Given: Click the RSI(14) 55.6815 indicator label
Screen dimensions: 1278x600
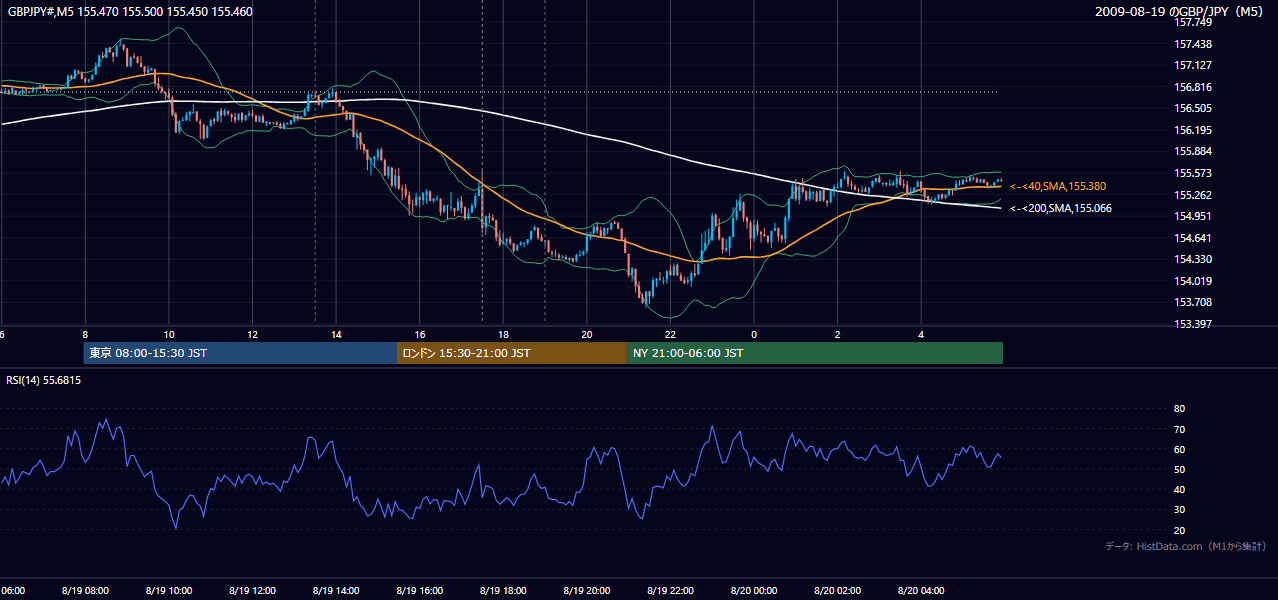Looking at the screenshot, I should pos(44,380).
